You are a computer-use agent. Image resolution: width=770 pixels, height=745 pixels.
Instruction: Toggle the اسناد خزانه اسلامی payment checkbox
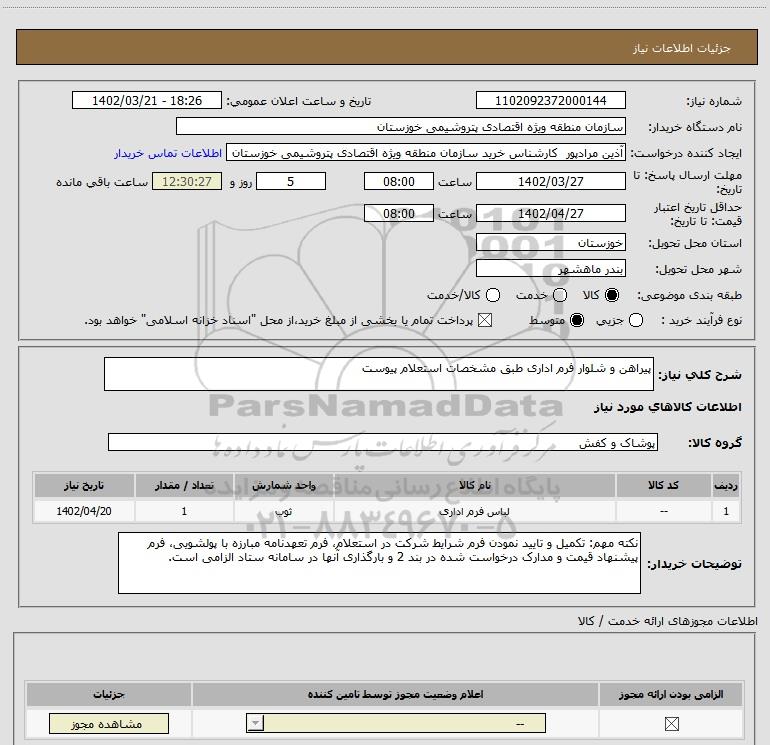(x=485, y=320)
